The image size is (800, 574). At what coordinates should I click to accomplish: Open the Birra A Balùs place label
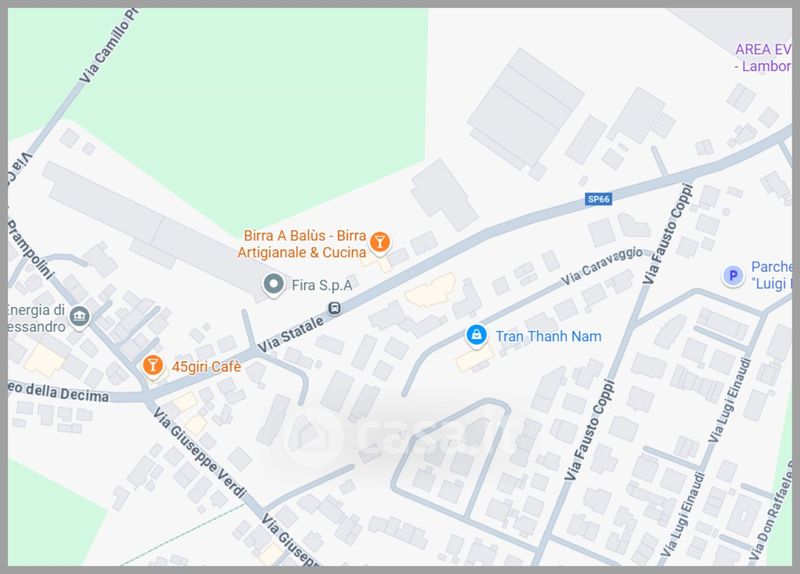302,244
